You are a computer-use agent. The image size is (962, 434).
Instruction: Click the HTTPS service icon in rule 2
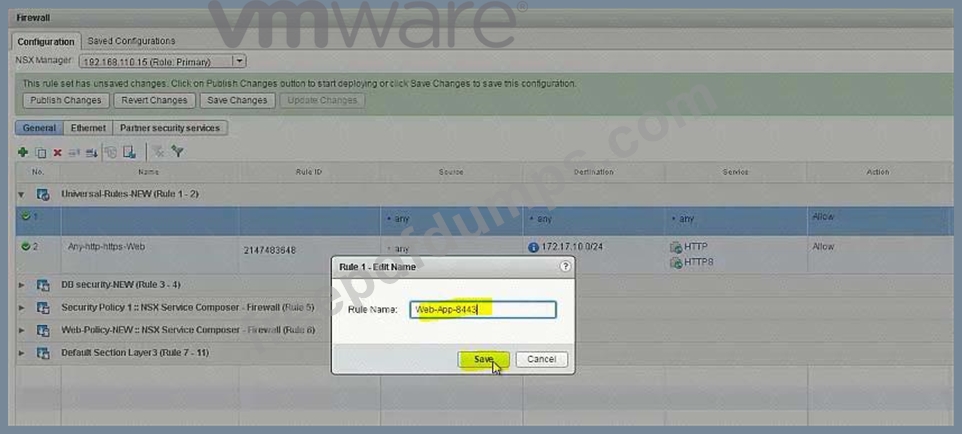[x=675, y=263]
